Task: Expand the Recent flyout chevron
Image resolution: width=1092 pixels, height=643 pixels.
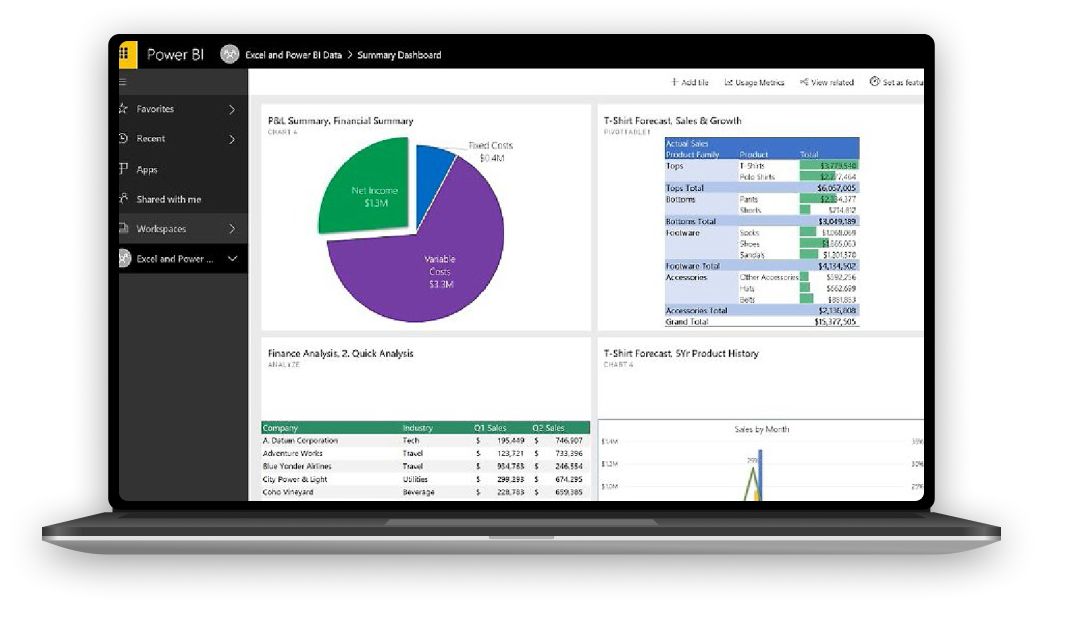Action: (x=232, y=139)
